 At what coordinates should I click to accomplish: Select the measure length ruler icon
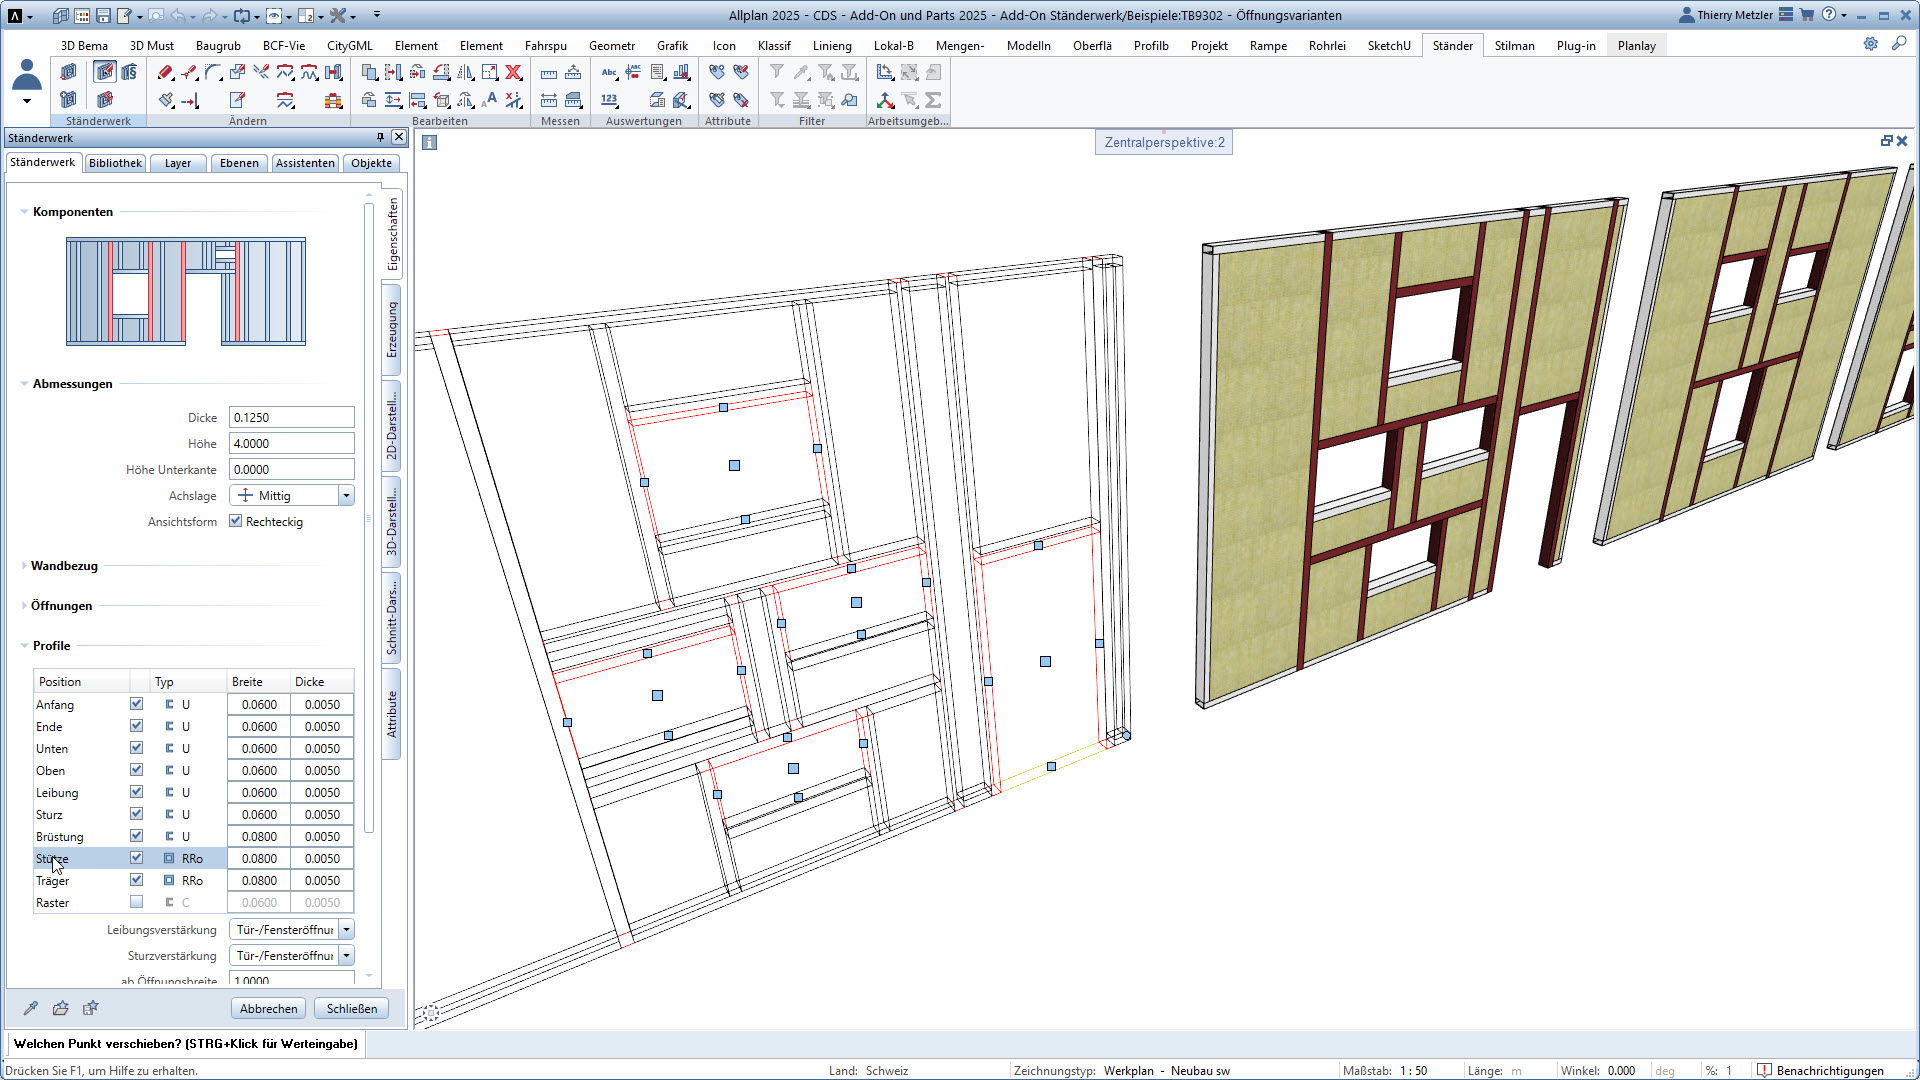click(549, 72)
